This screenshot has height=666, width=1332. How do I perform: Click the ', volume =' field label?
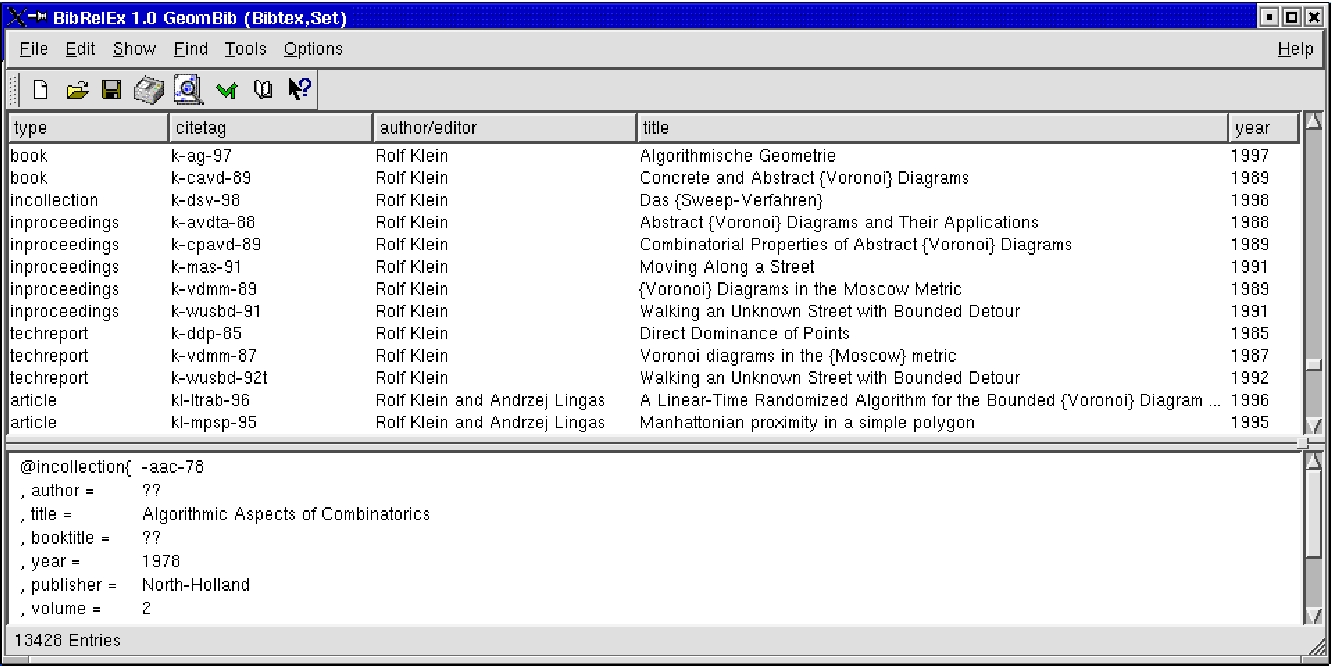(60, 608)
